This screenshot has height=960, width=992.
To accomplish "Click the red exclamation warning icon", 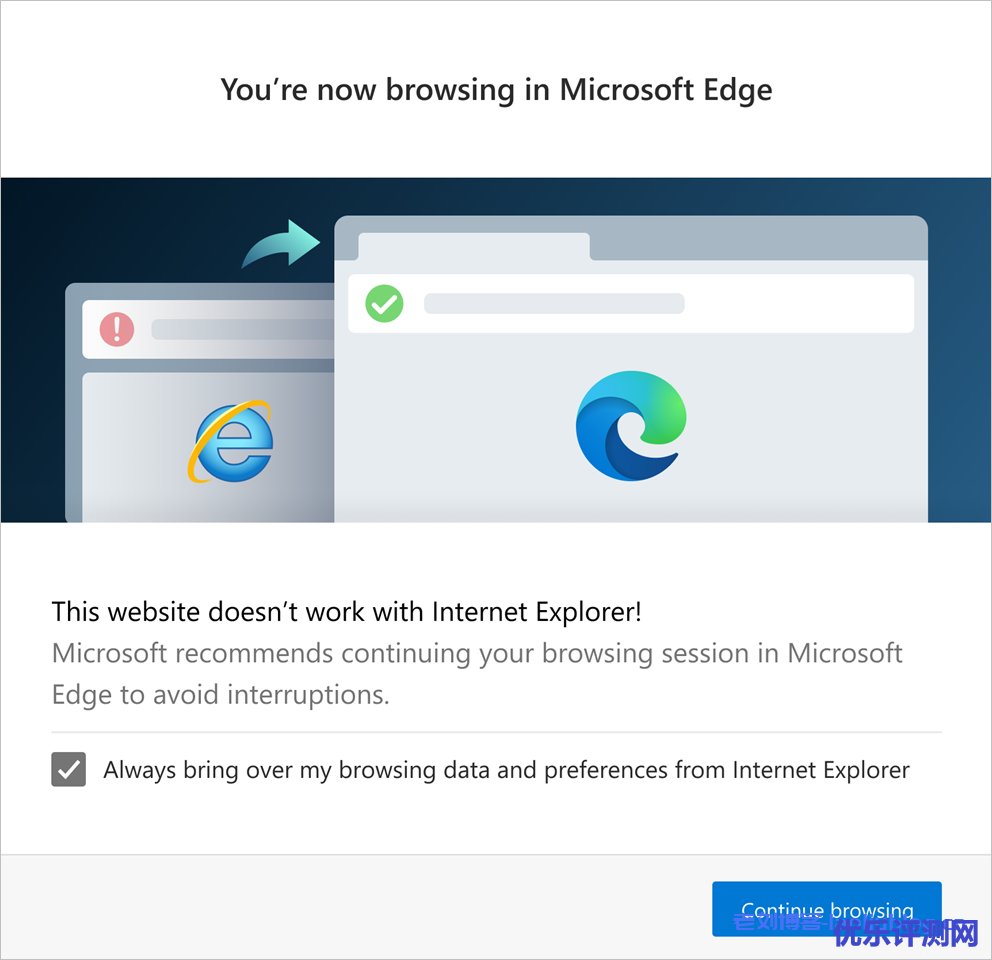I will (117, 329).
